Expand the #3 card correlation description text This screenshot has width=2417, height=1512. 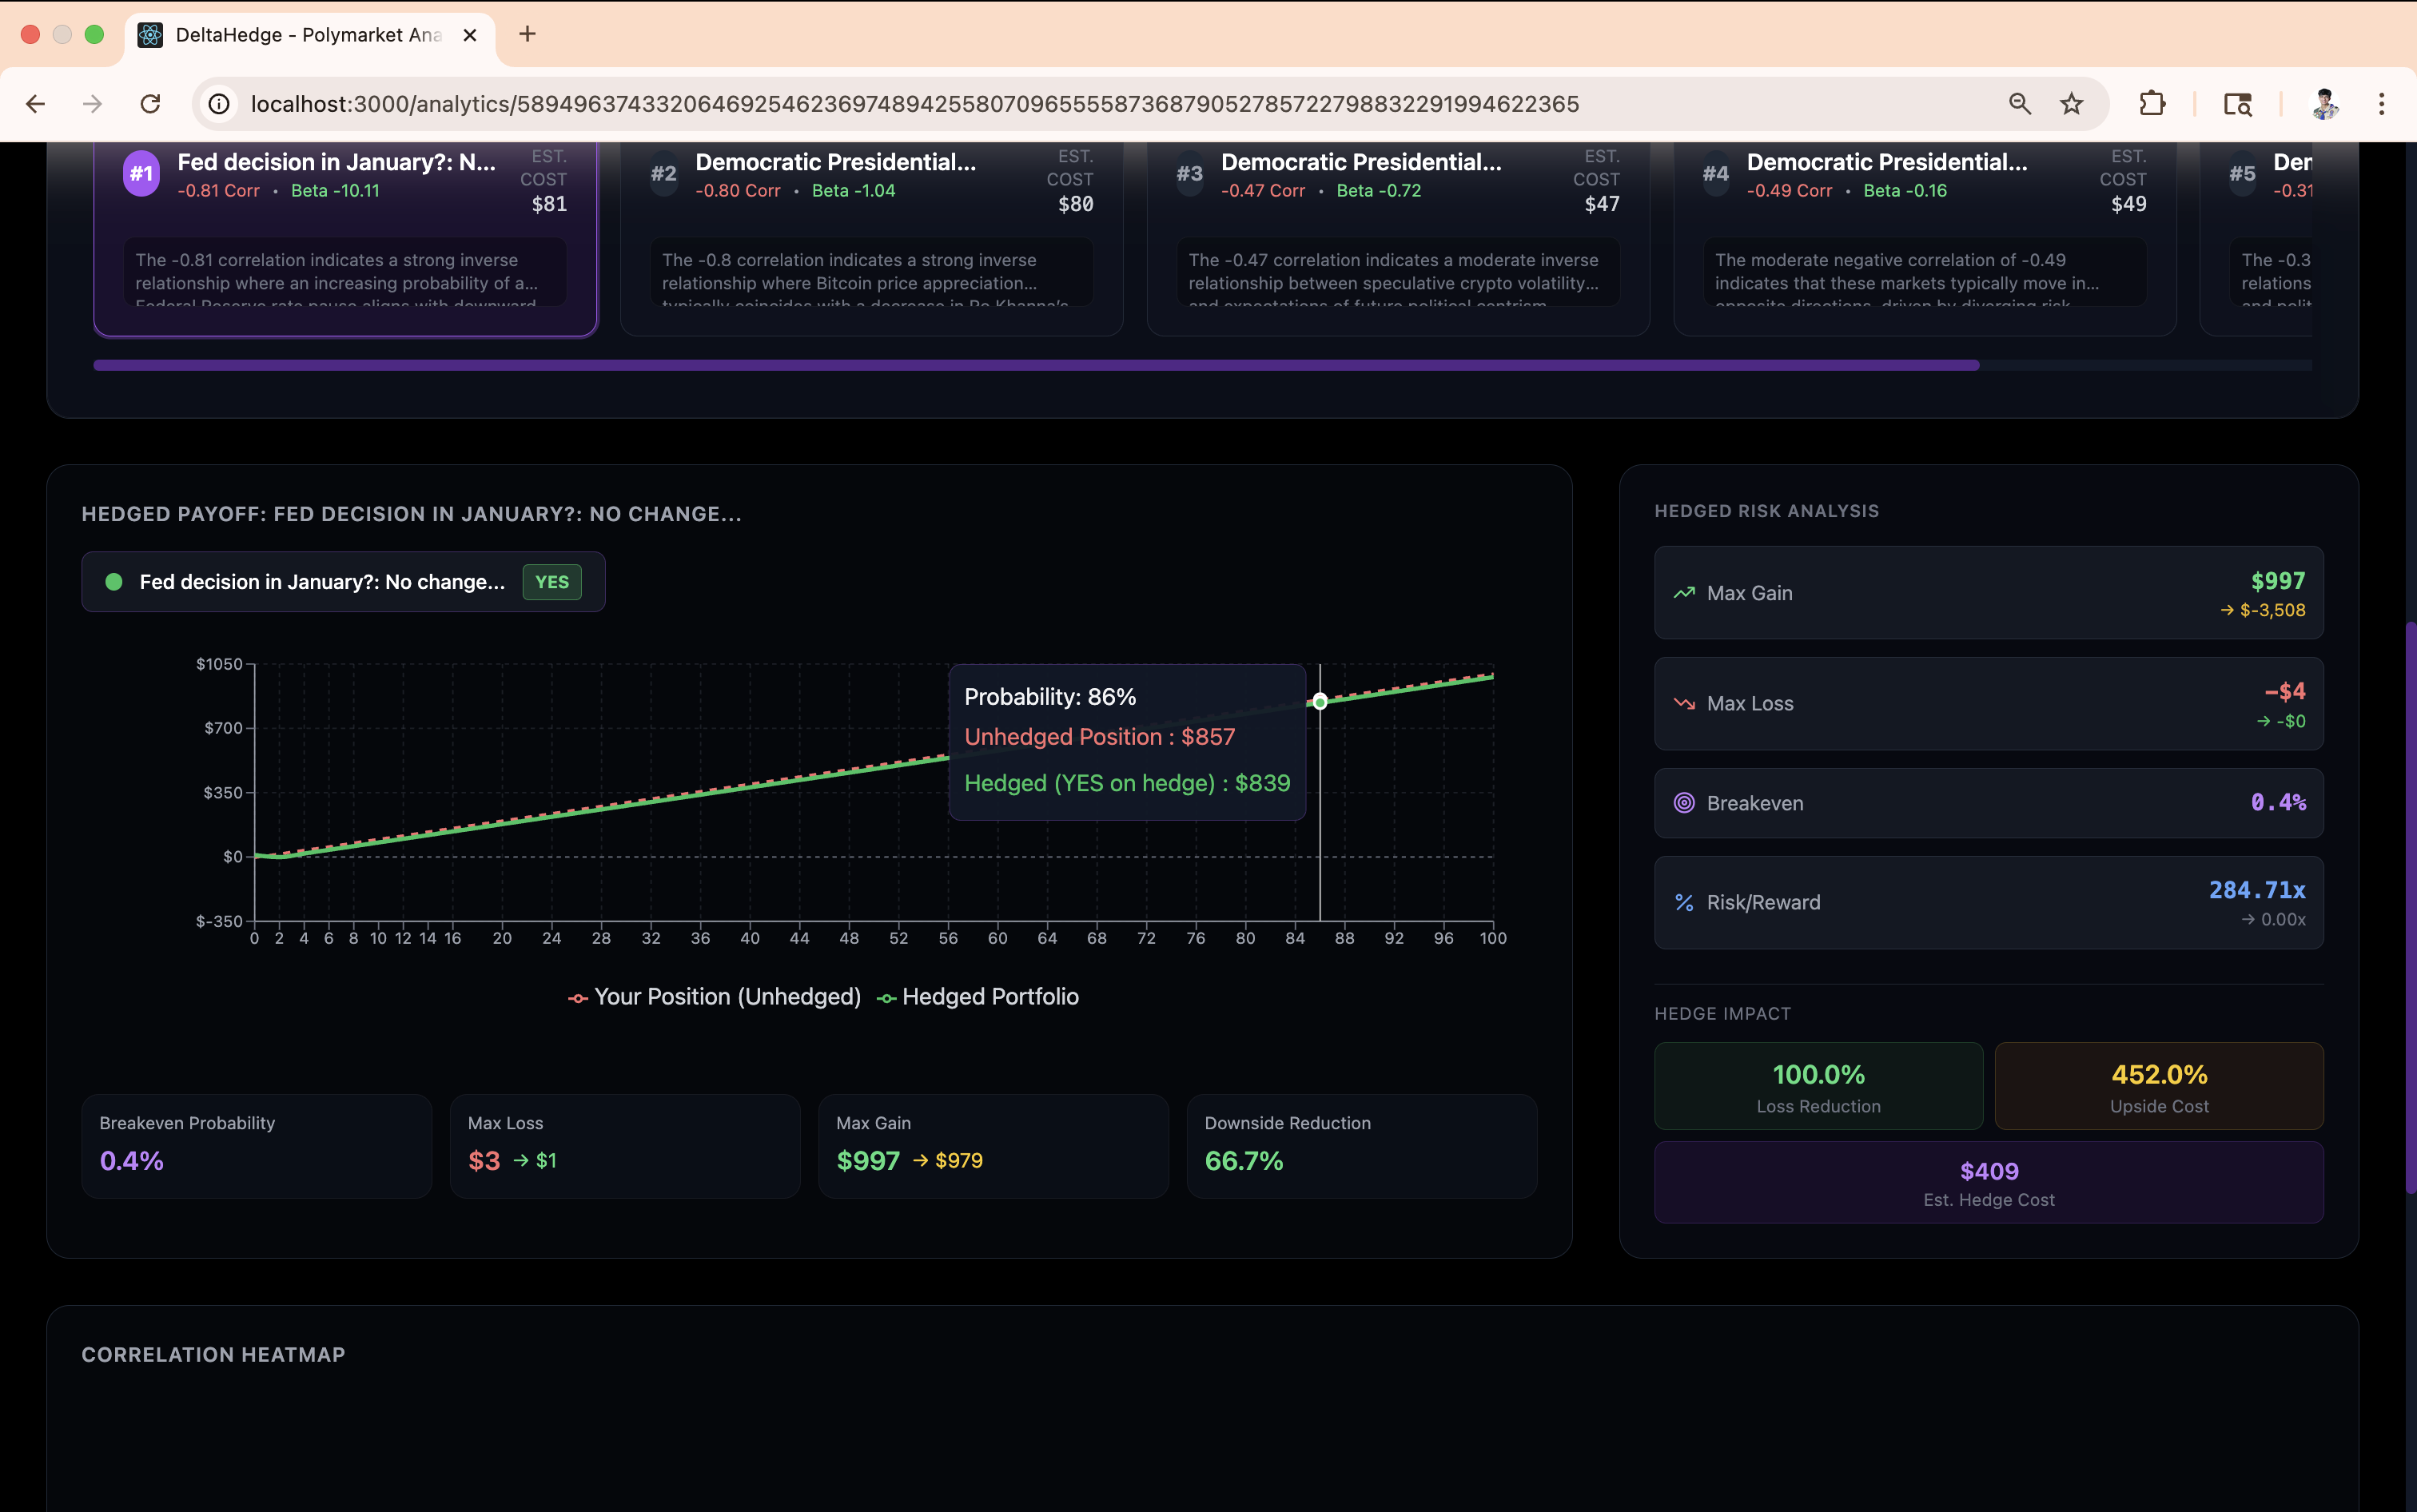(1397, 272)
